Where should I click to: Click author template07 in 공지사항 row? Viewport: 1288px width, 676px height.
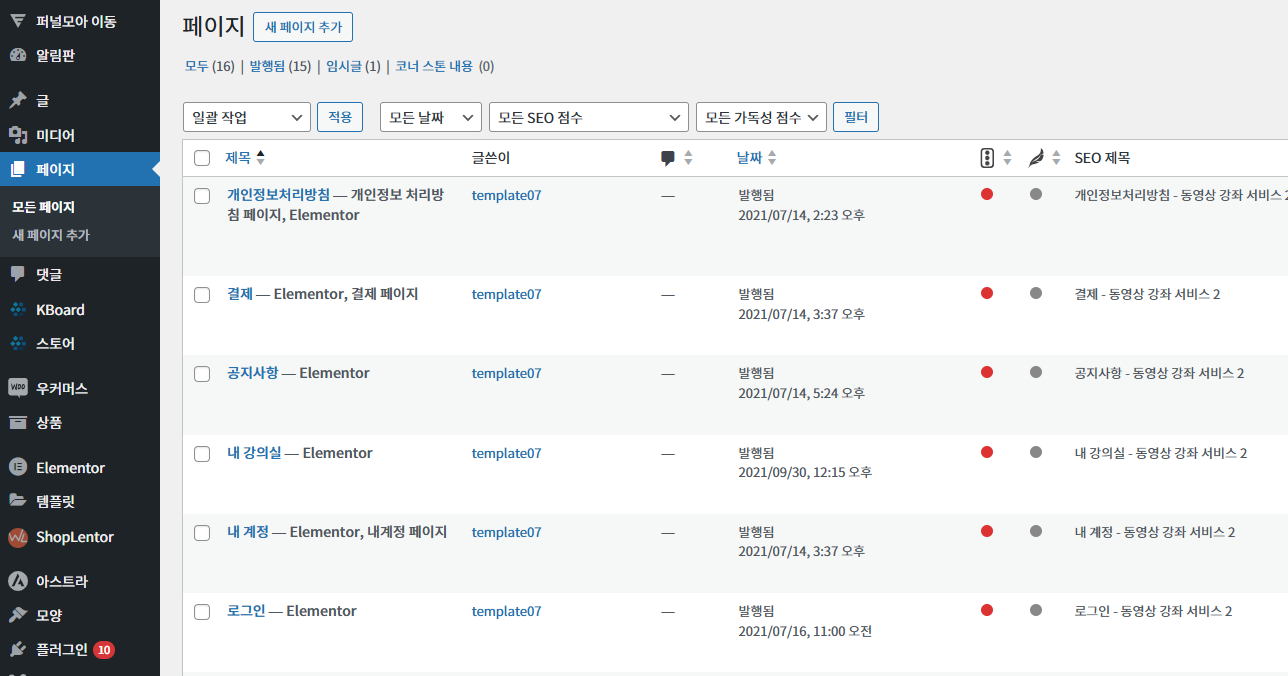[506, 373]
